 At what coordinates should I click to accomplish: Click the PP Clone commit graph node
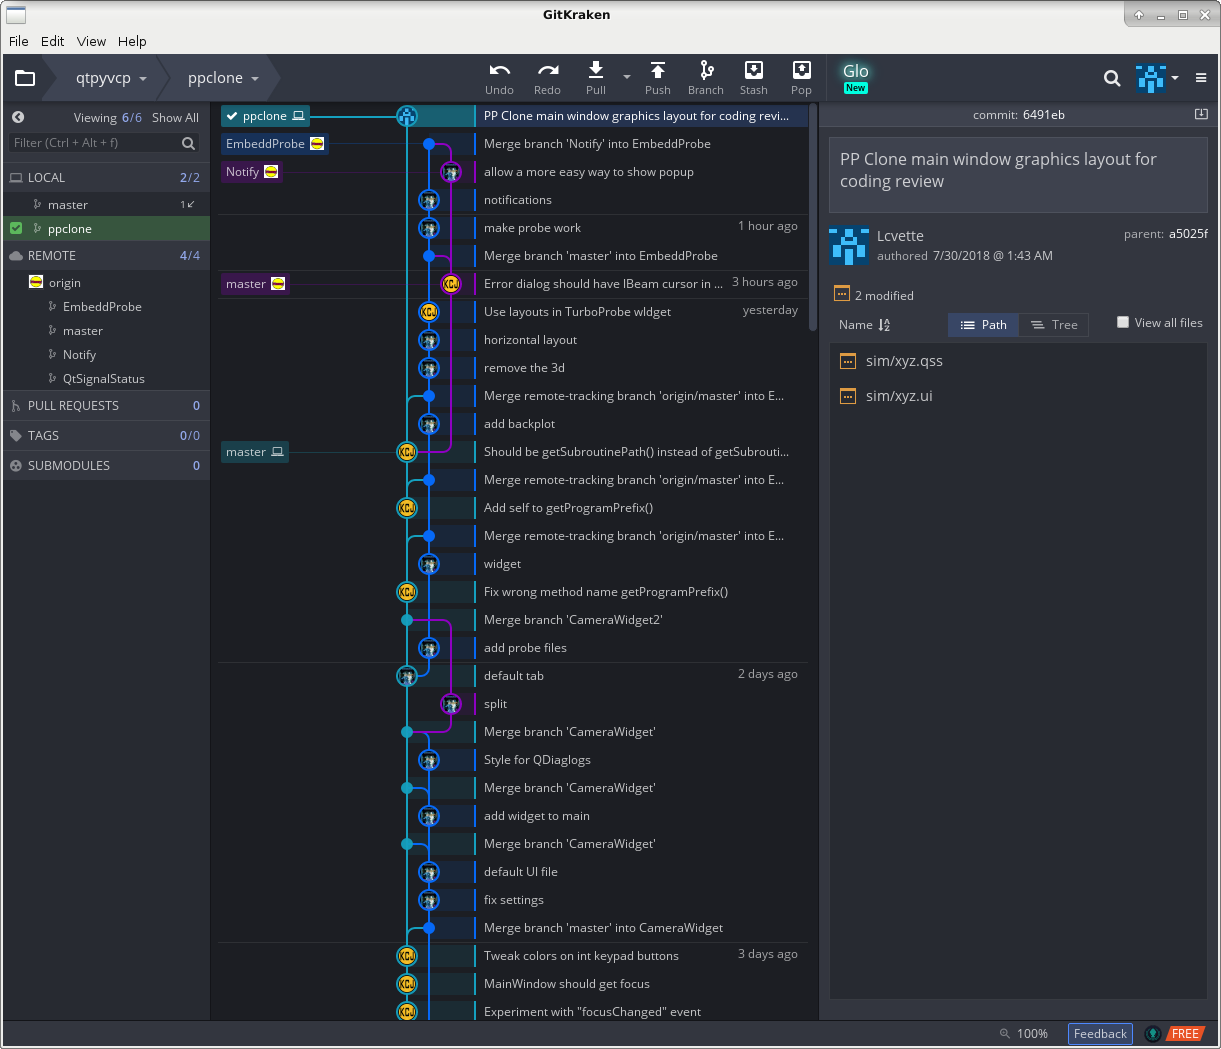pyautogui.click(x=407, y=116)
